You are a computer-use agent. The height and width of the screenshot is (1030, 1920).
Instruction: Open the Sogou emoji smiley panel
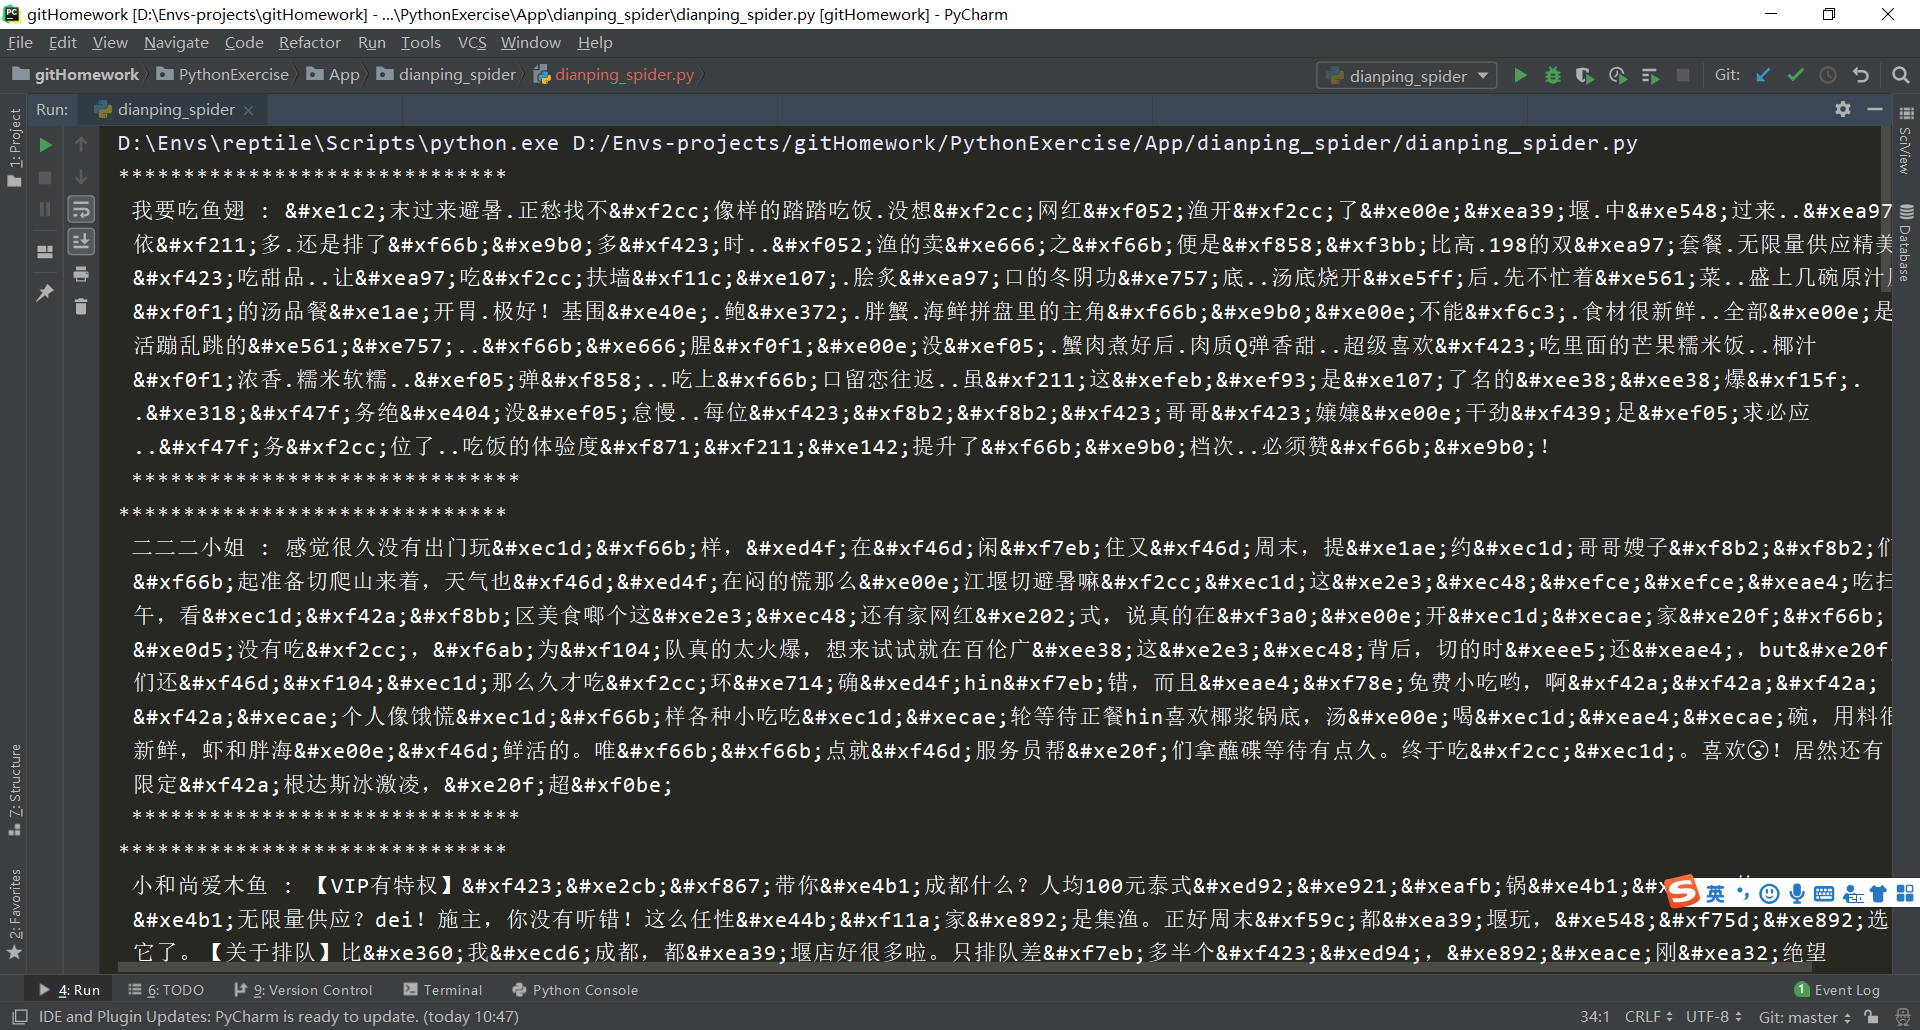[1769, 894]
